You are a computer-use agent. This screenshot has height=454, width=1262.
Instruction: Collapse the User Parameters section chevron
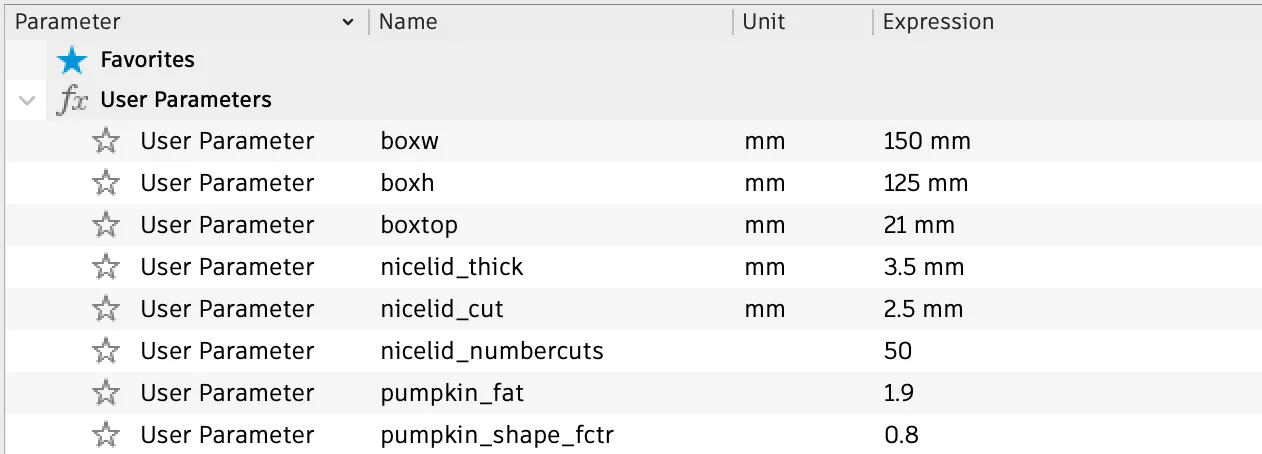[28, 100]
